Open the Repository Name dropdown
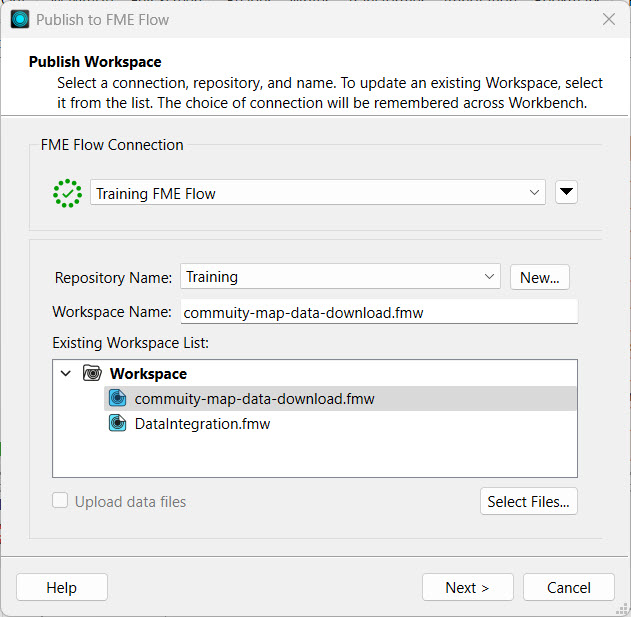The height and width of the screenshot is (617, 631). pos(489,277)
